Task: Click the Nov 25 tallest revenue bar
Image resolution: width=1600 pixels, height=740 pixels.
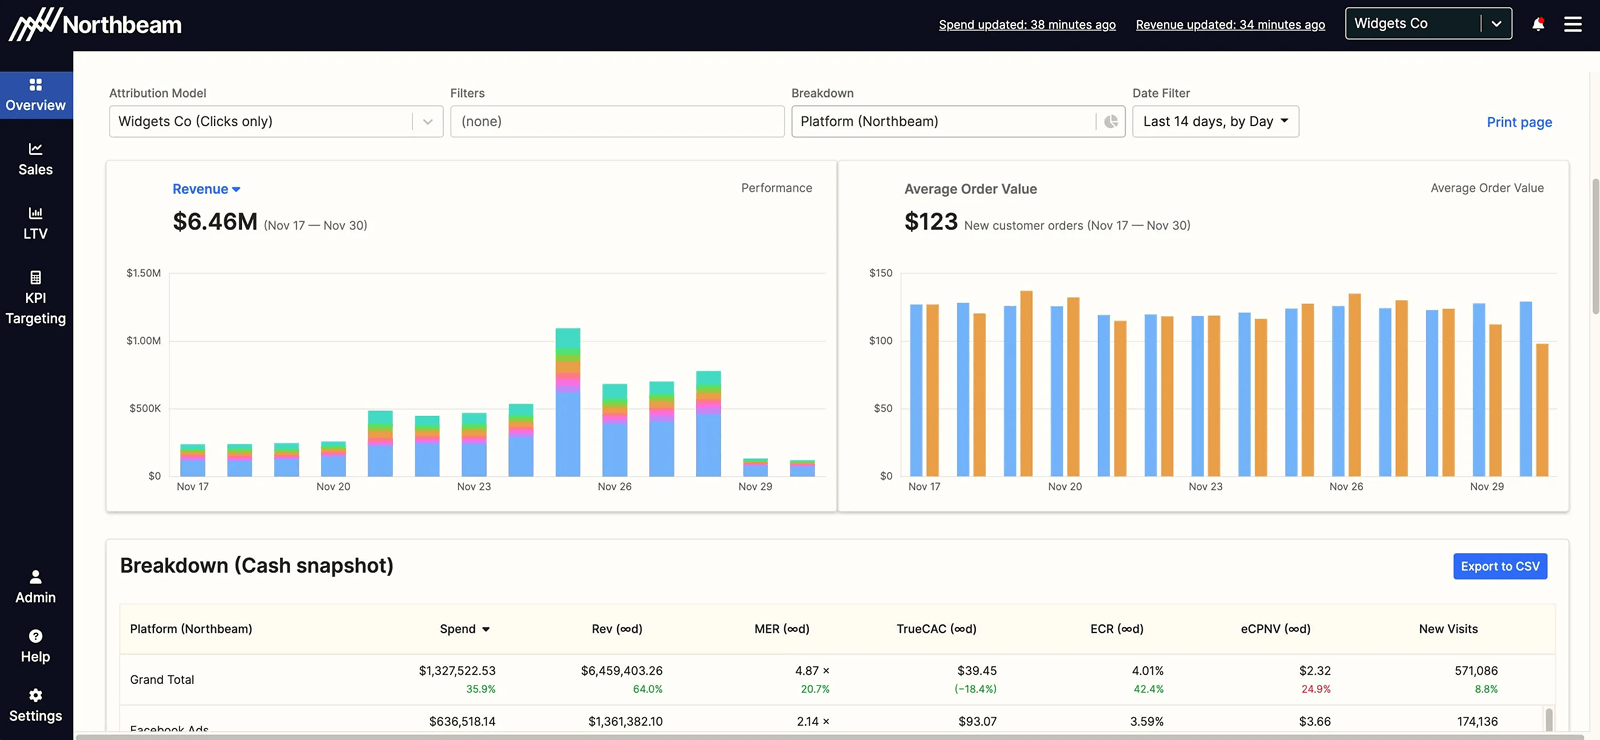Action: [x=568, y=402]
